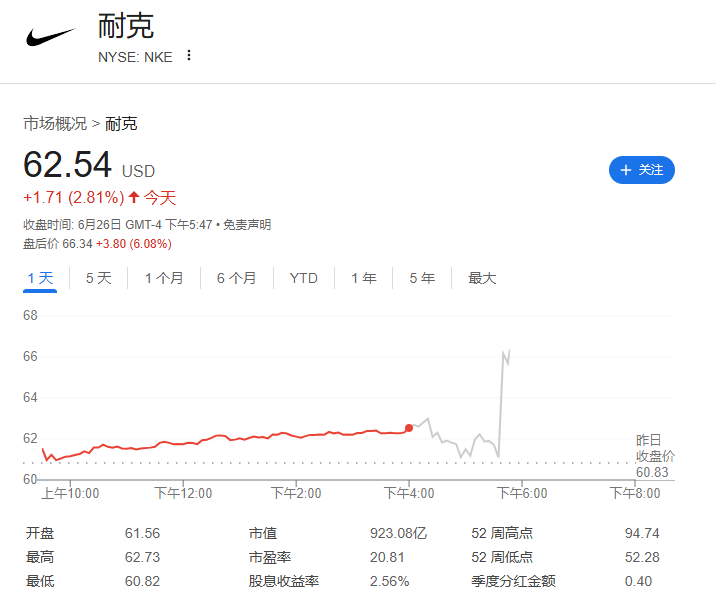Image resolution: width=716 pixels, height=612 pixels.
Task: Switch to the 1 个月 chart tab
Action: pyautogui.click(x=164, y=278)
